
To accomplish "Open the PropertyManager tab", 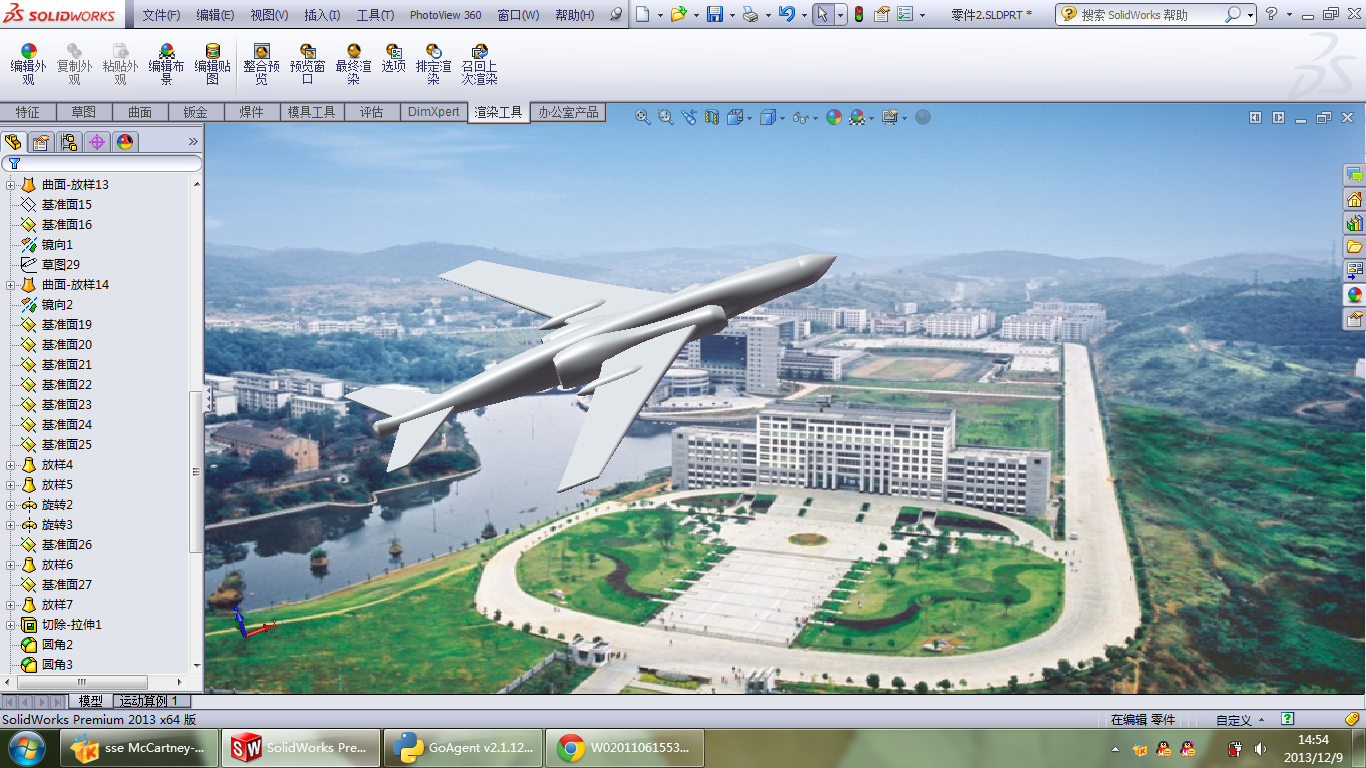I will tap(41, 142).
